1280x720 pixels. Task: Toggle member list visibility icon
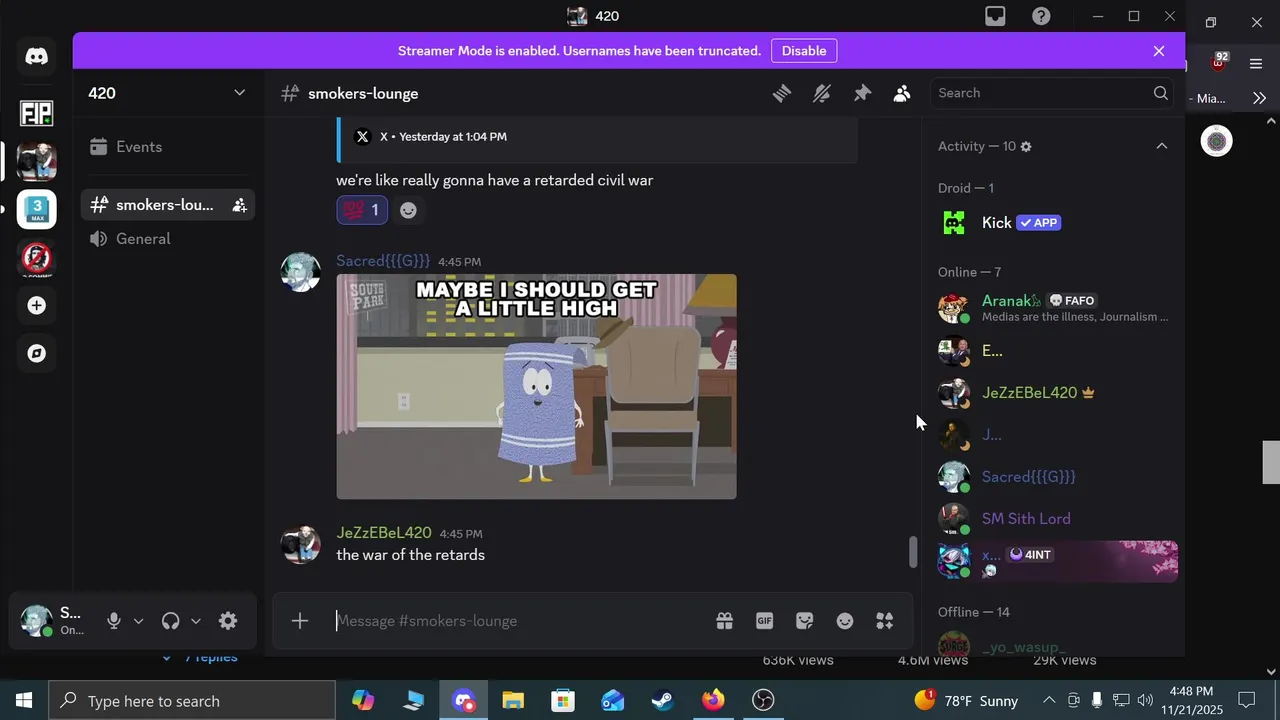902,93
